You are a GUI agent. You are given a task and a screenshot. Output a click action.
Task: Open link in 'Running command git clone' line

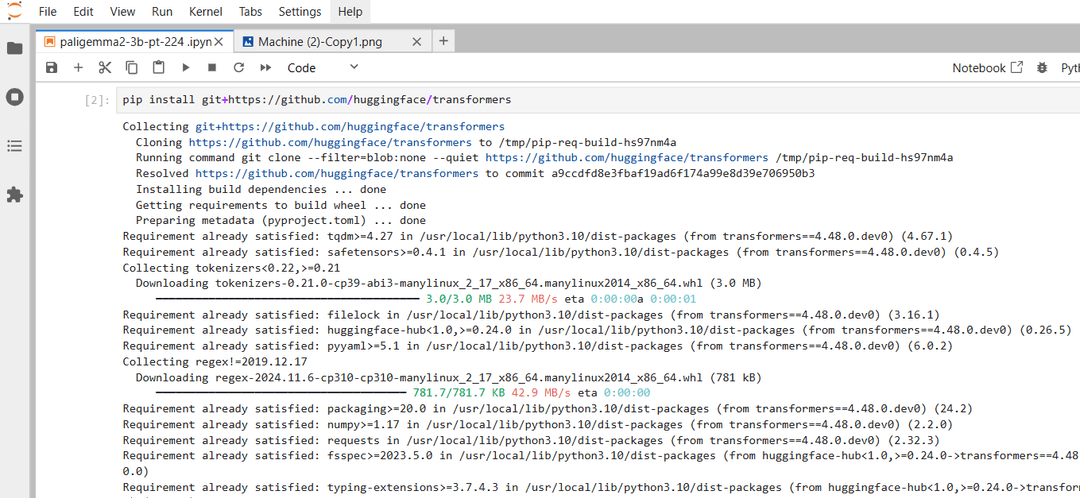pos(627,158)
